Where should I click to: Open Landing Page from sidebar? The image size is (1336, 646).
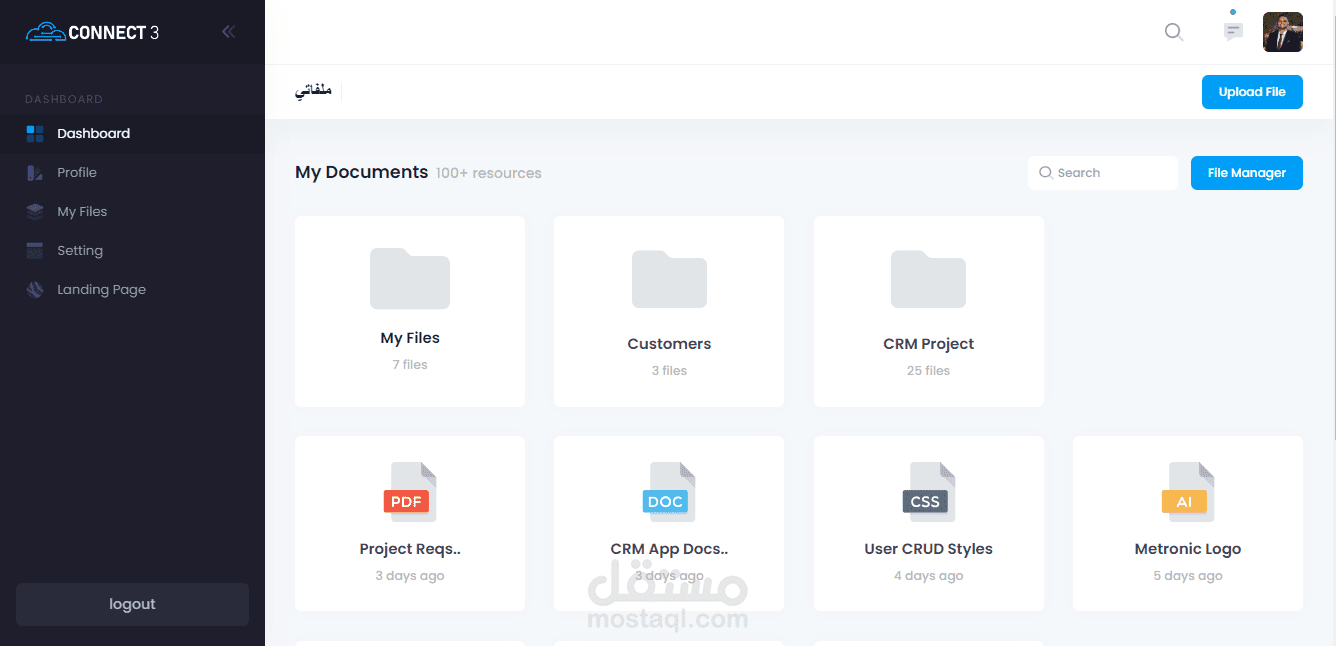(132, 289)
